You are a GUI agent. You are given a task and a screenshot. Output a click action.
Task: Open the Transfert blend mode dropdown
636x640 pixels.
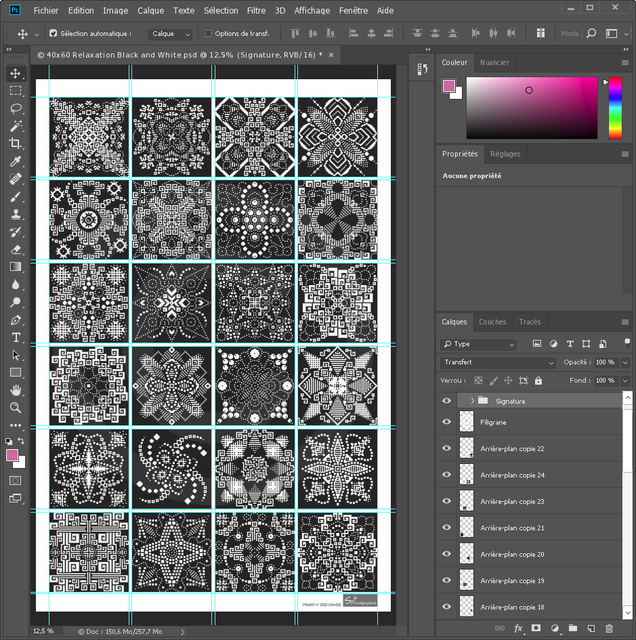pos(498,362)
